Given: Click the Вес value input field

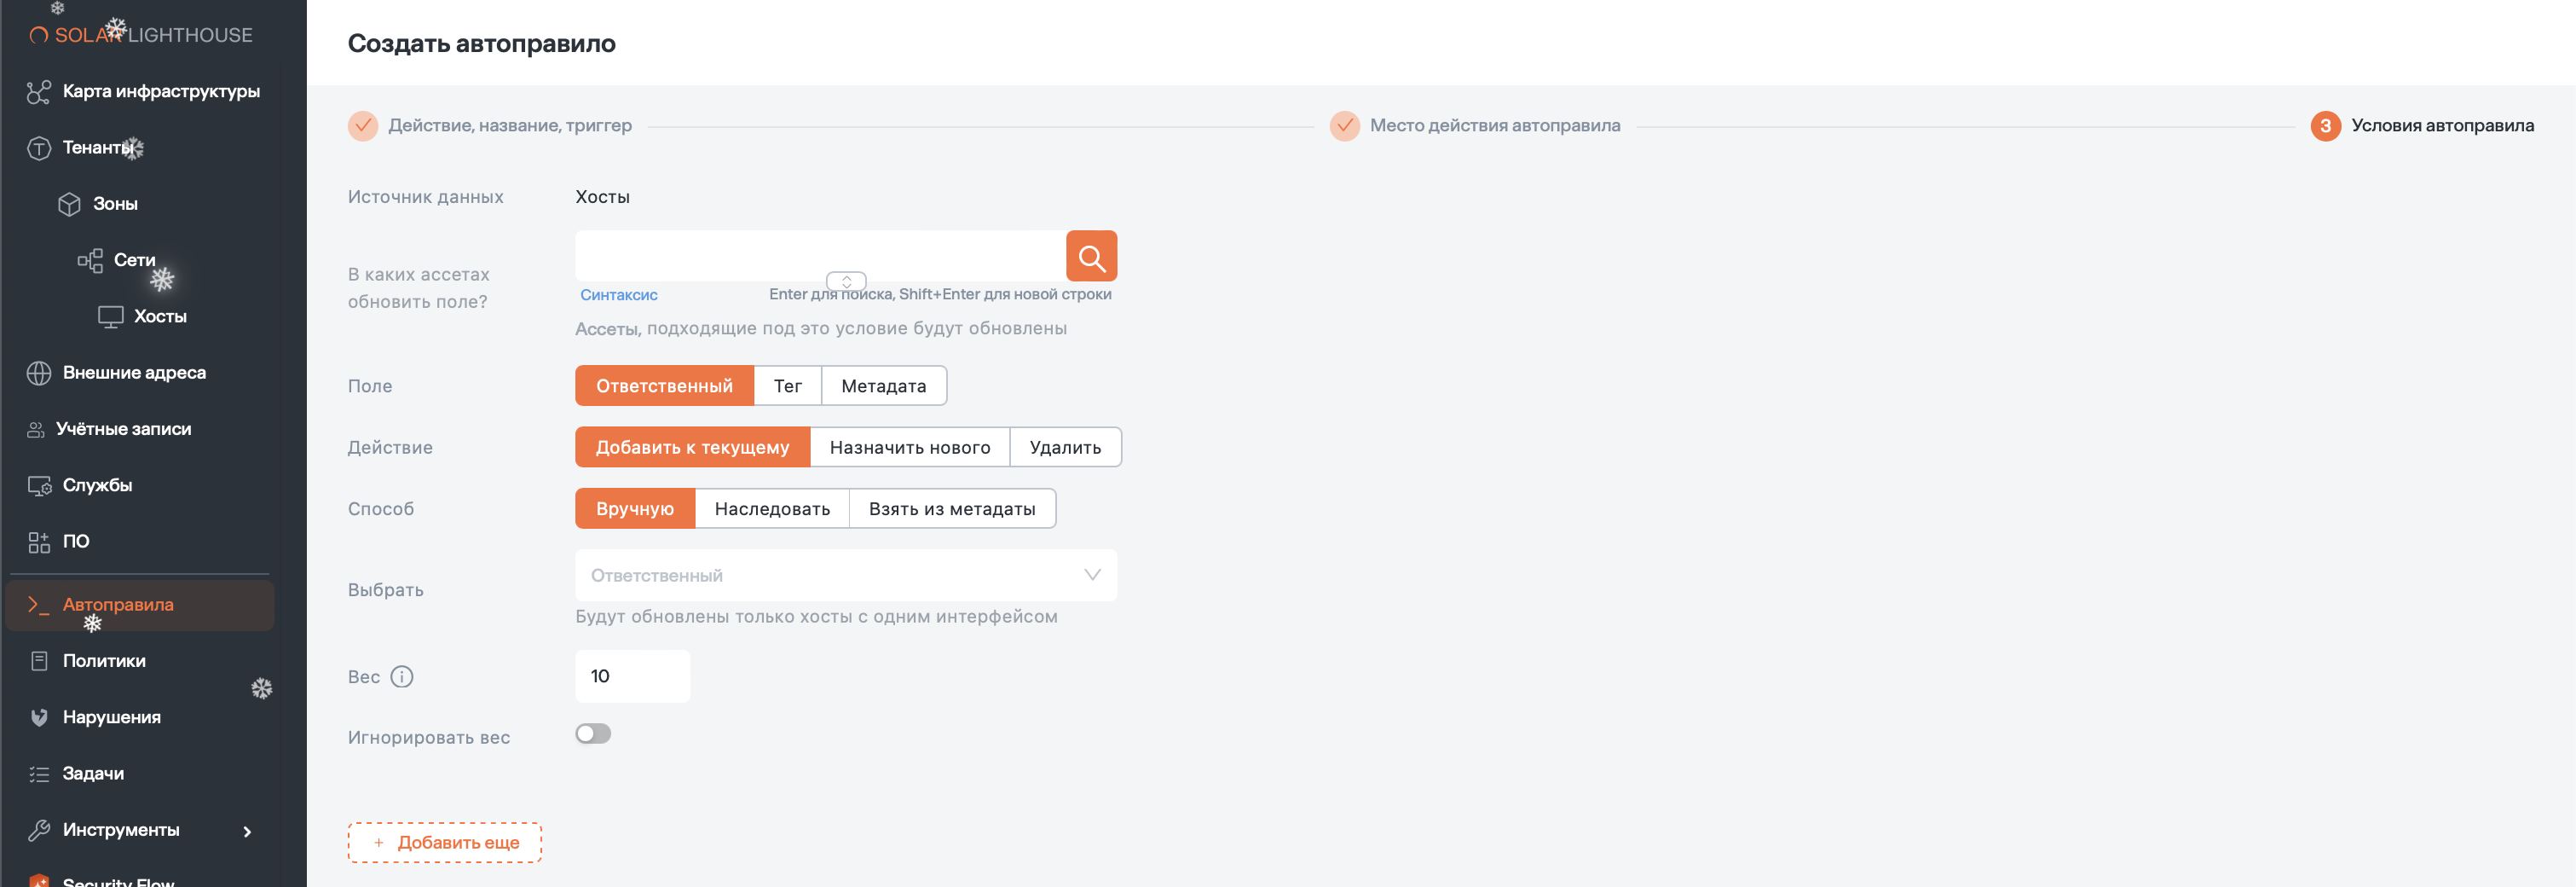Looking at the screenshot, I should click(632, 677).
